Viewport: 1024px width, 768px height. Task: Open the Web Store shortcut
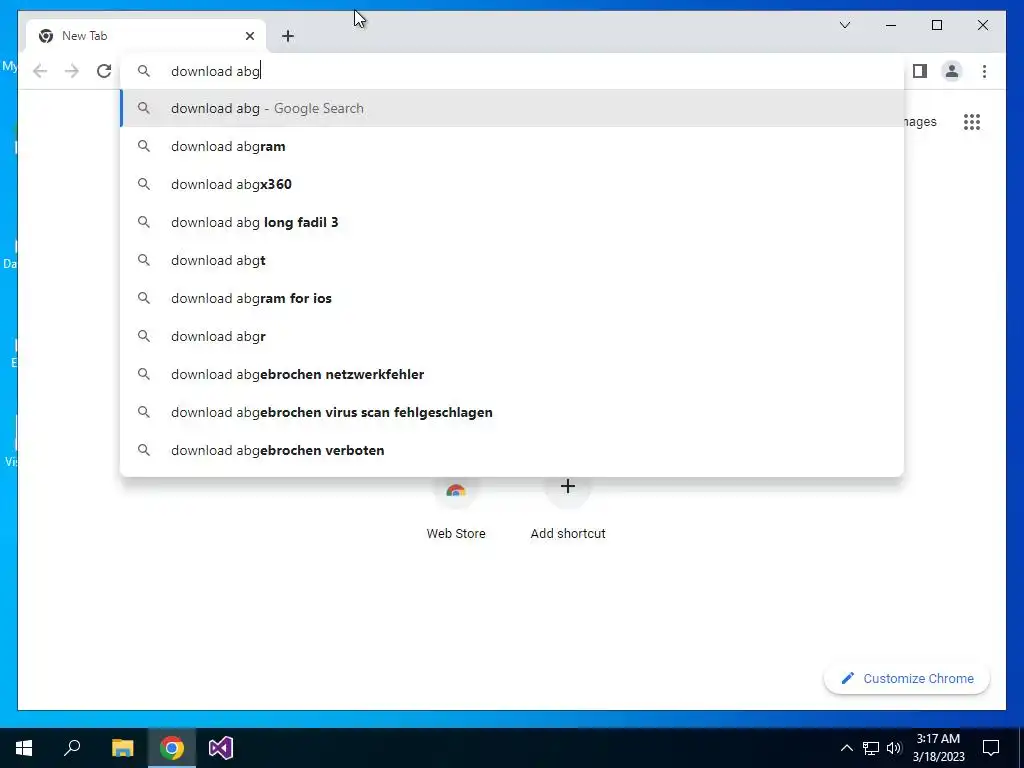(456, 509)
